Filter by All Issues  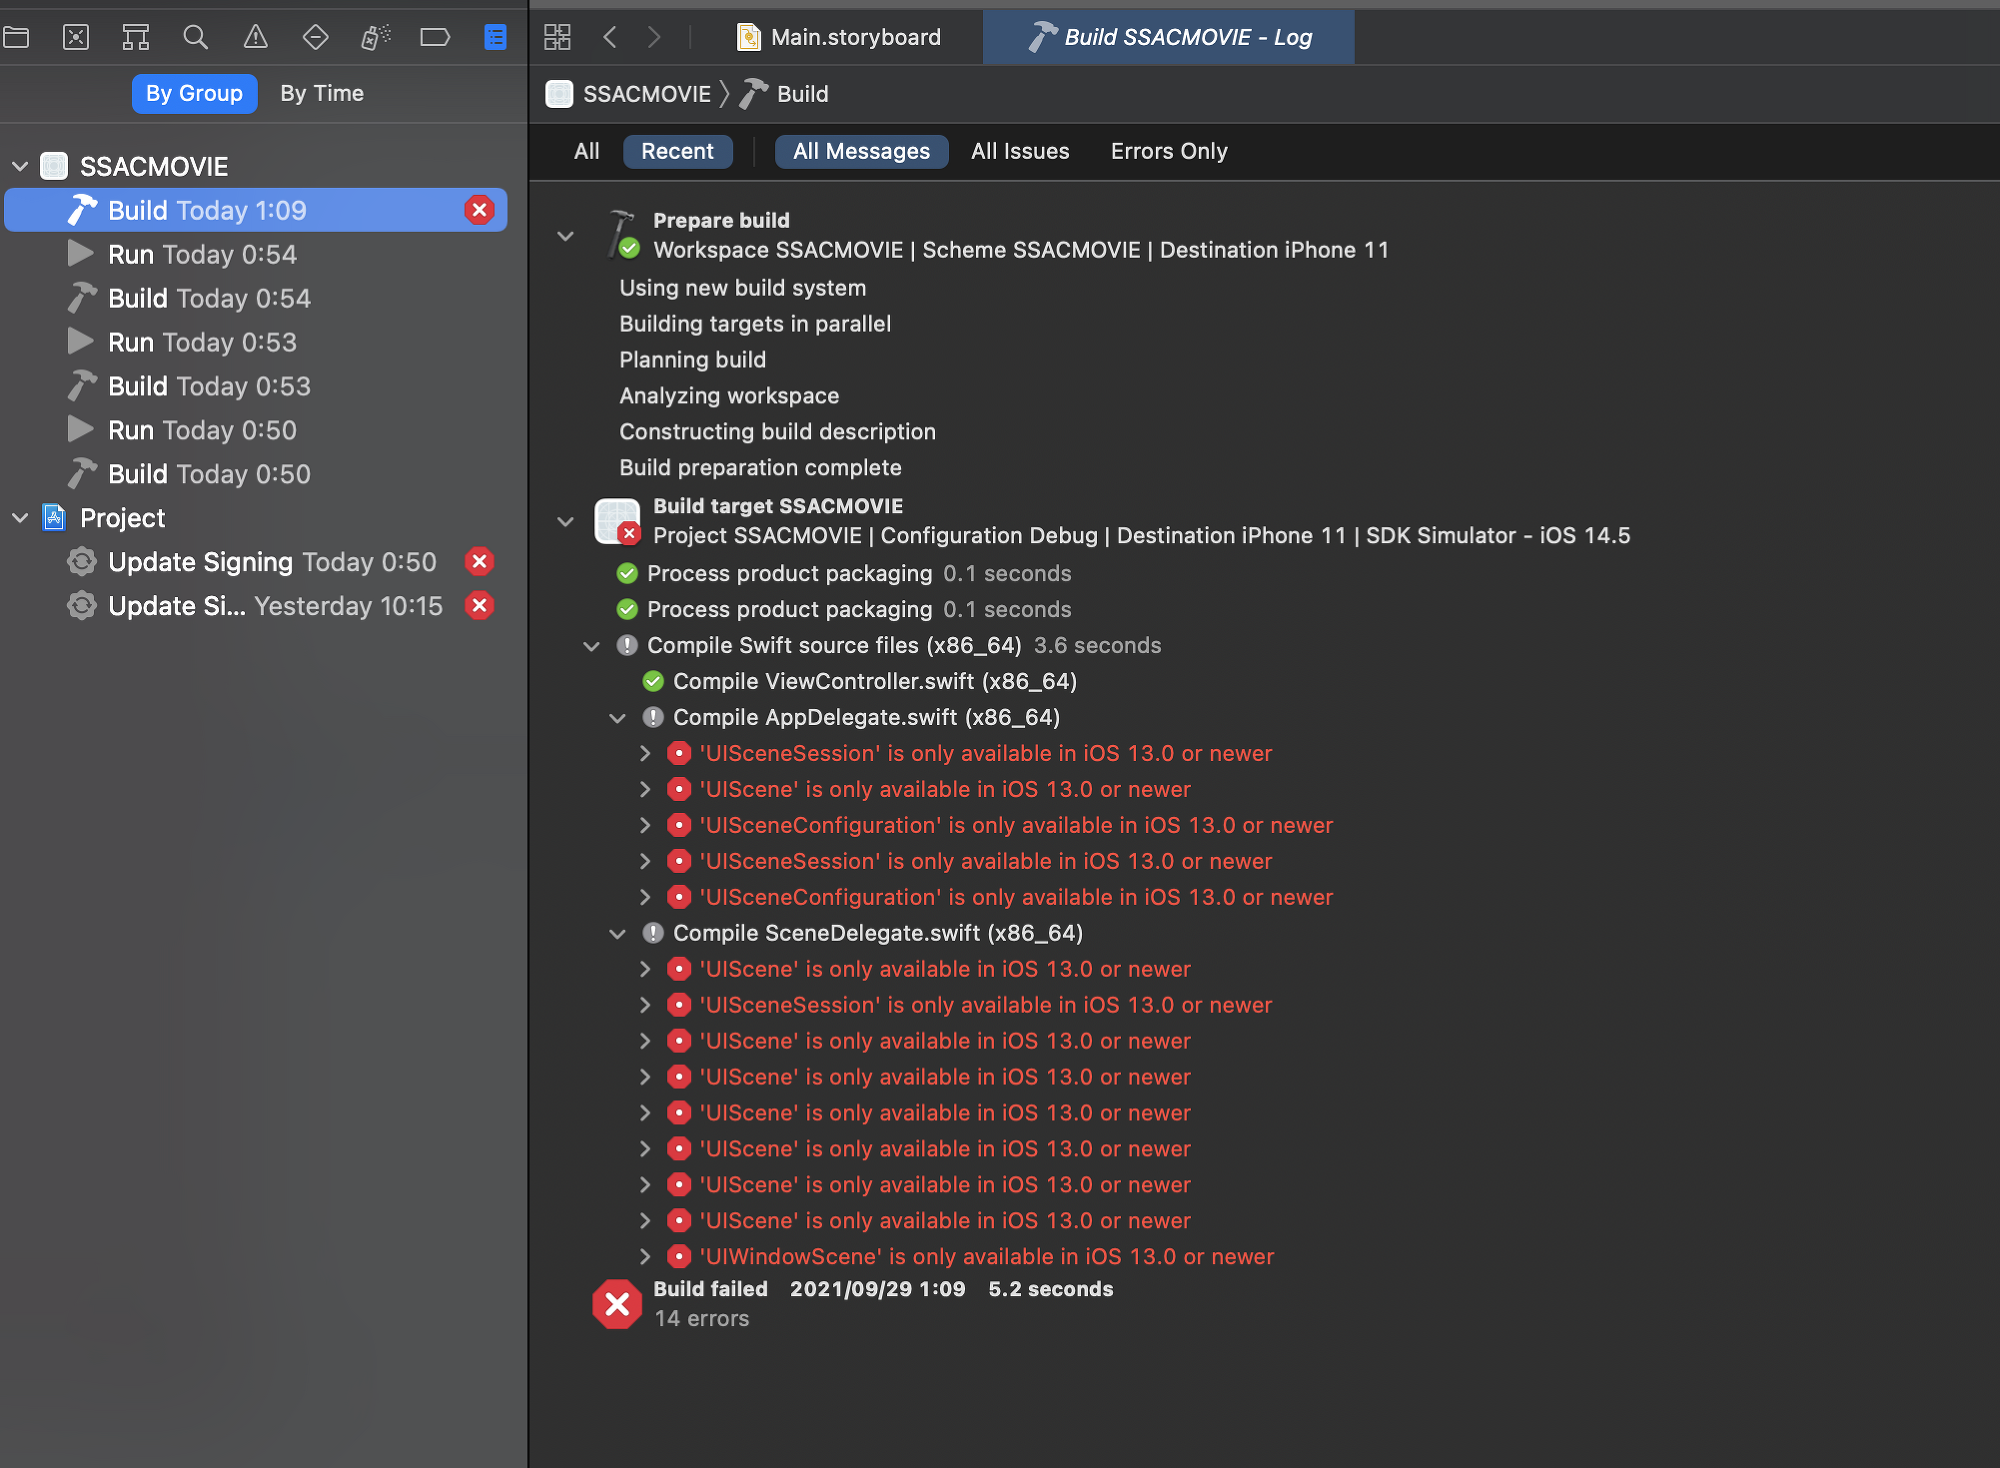[x=1020, y=152]
